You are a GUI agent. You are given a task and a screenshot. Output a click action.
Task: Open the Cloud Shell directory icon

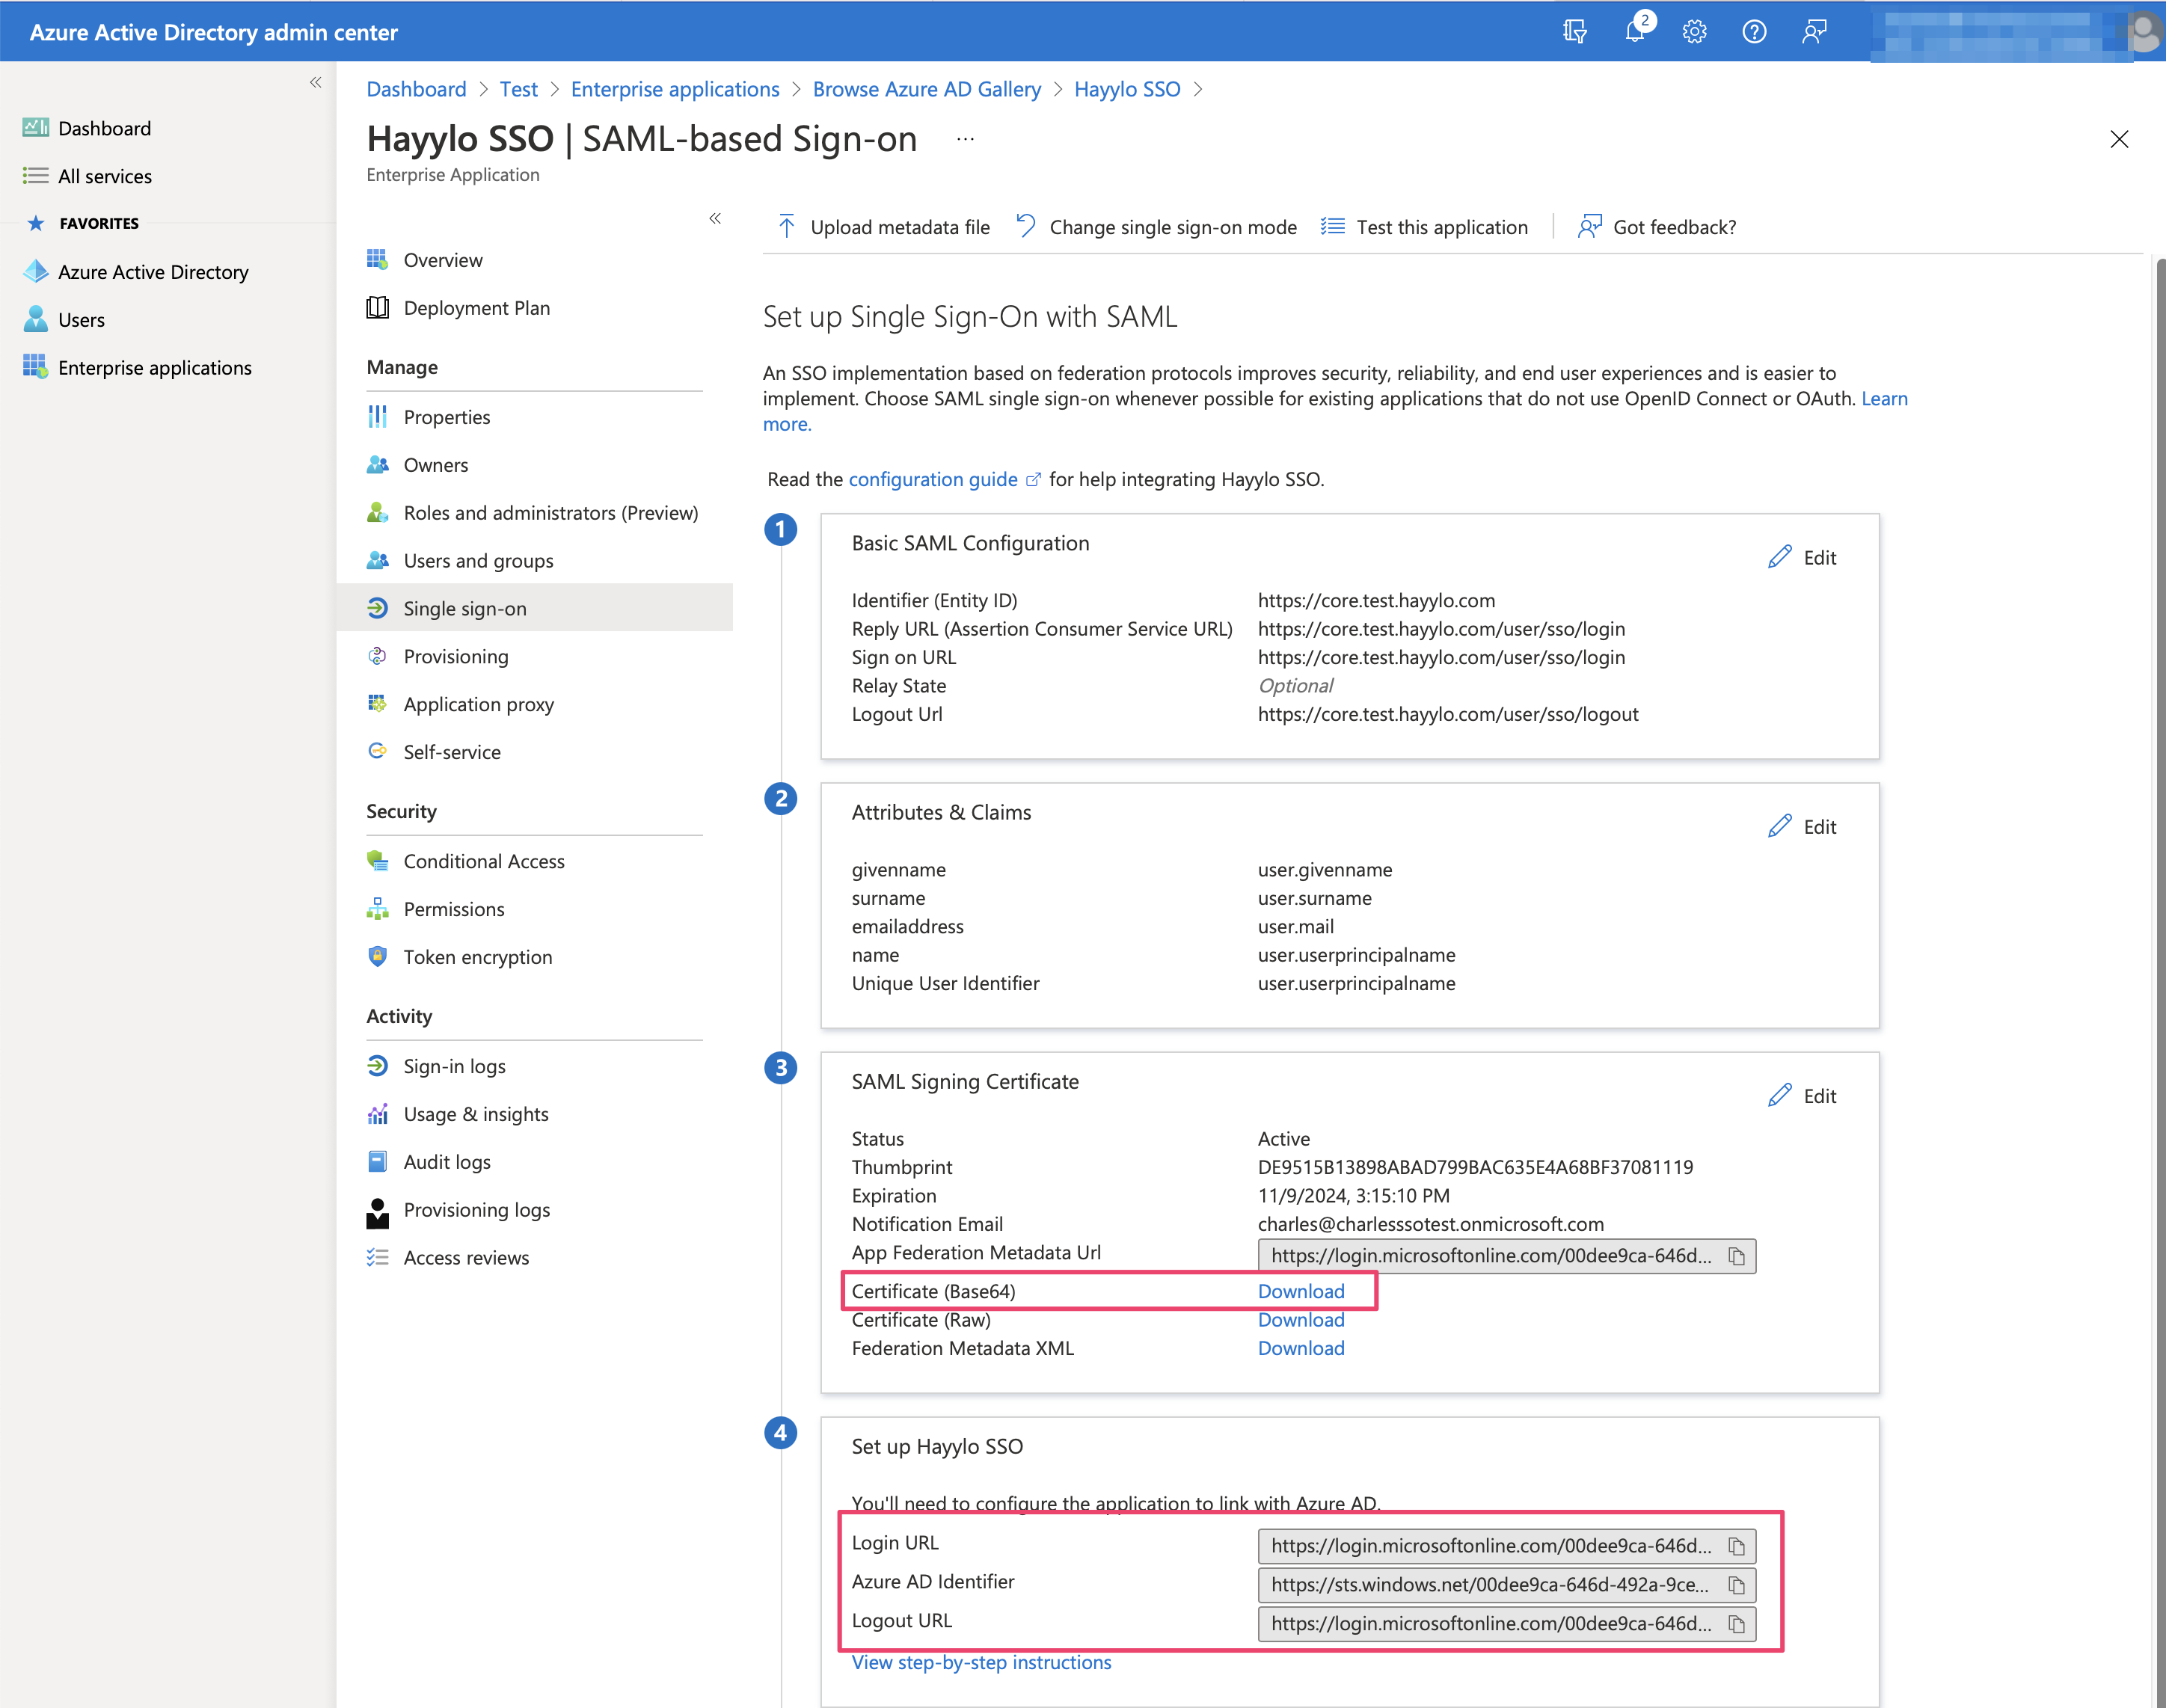tap(1574, 31)
